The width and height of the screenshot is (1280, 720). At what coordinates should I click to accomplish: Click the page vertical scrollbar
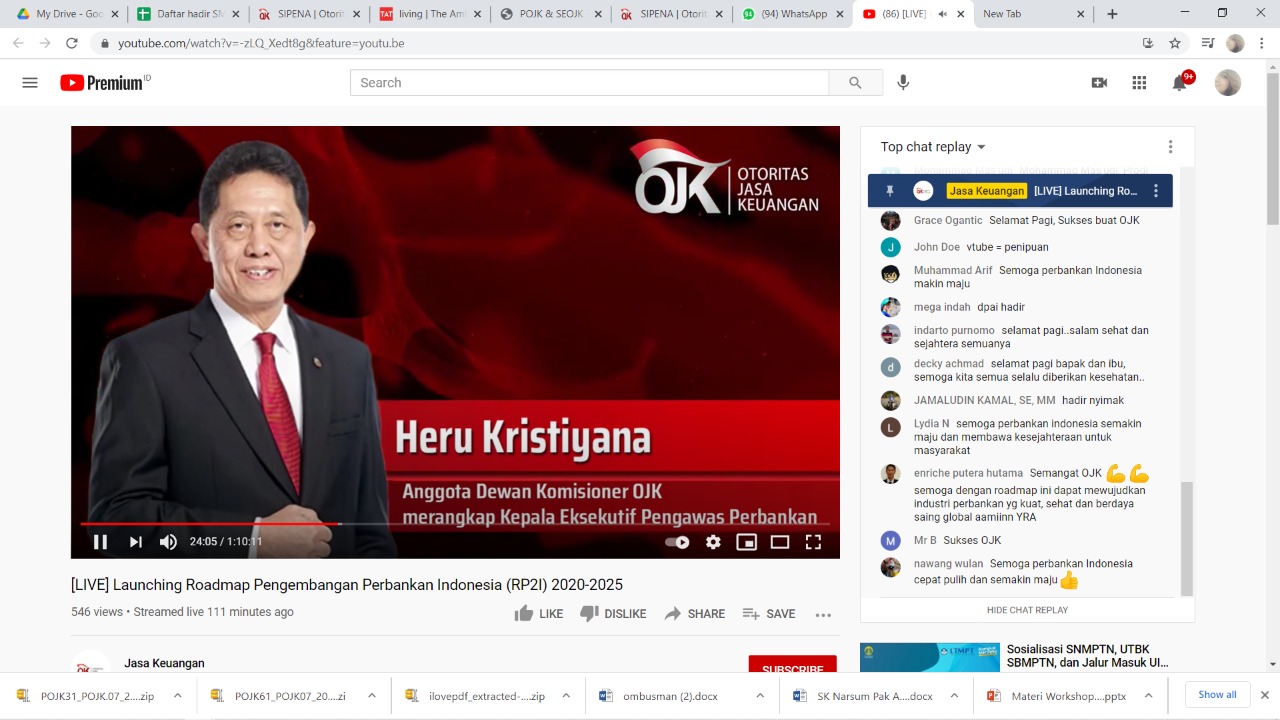1273,150
